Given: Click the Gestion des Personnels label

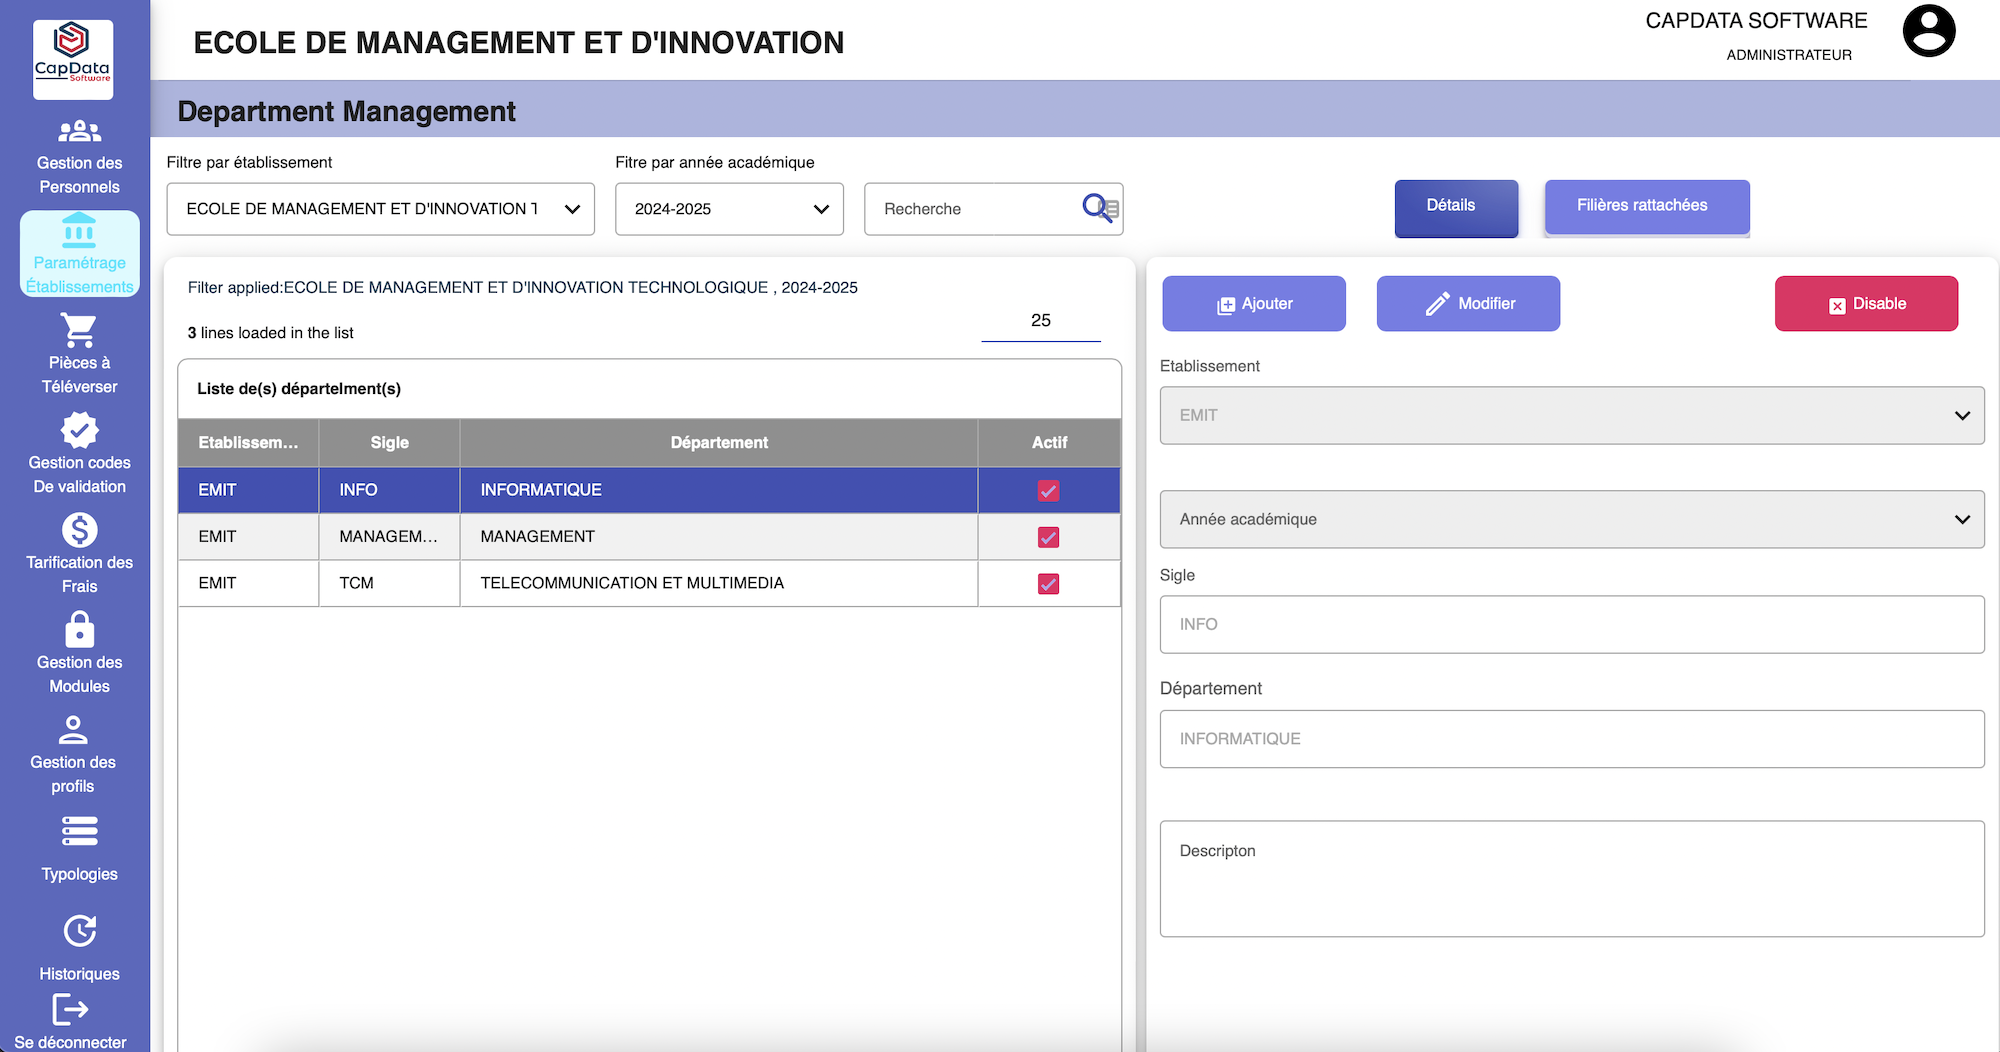Looking at the screenshot, I should coord(80,175).
